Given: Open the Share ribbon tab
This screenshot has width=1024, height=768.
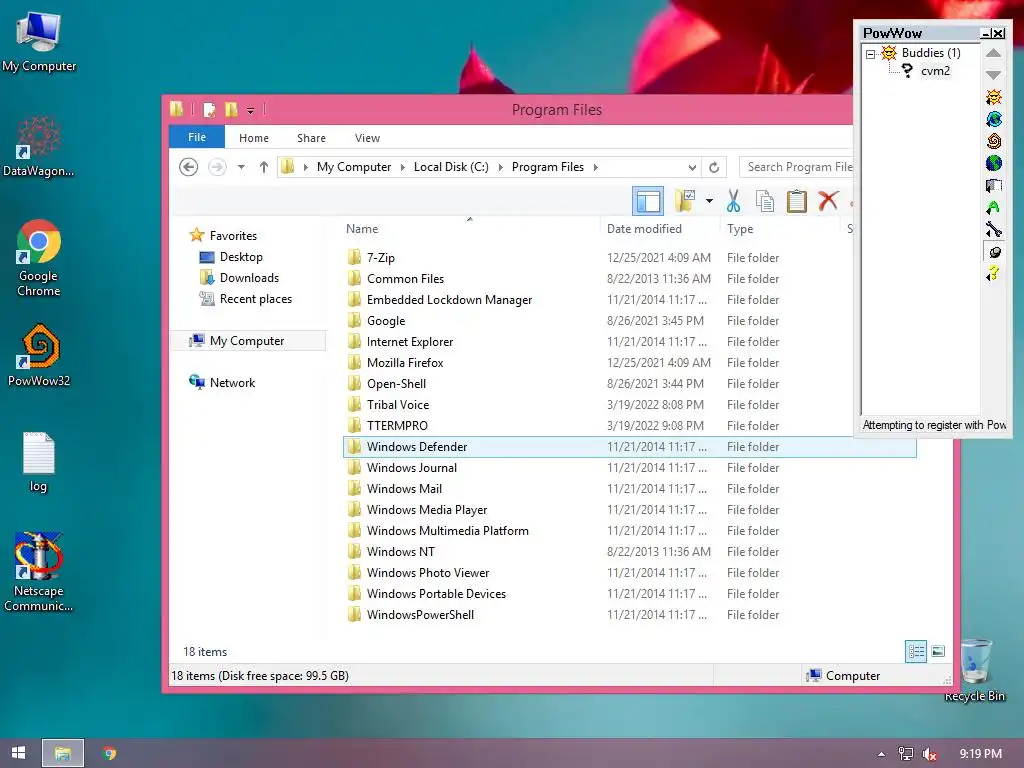Looking at the screenshot, I should [x=312, y=138].
